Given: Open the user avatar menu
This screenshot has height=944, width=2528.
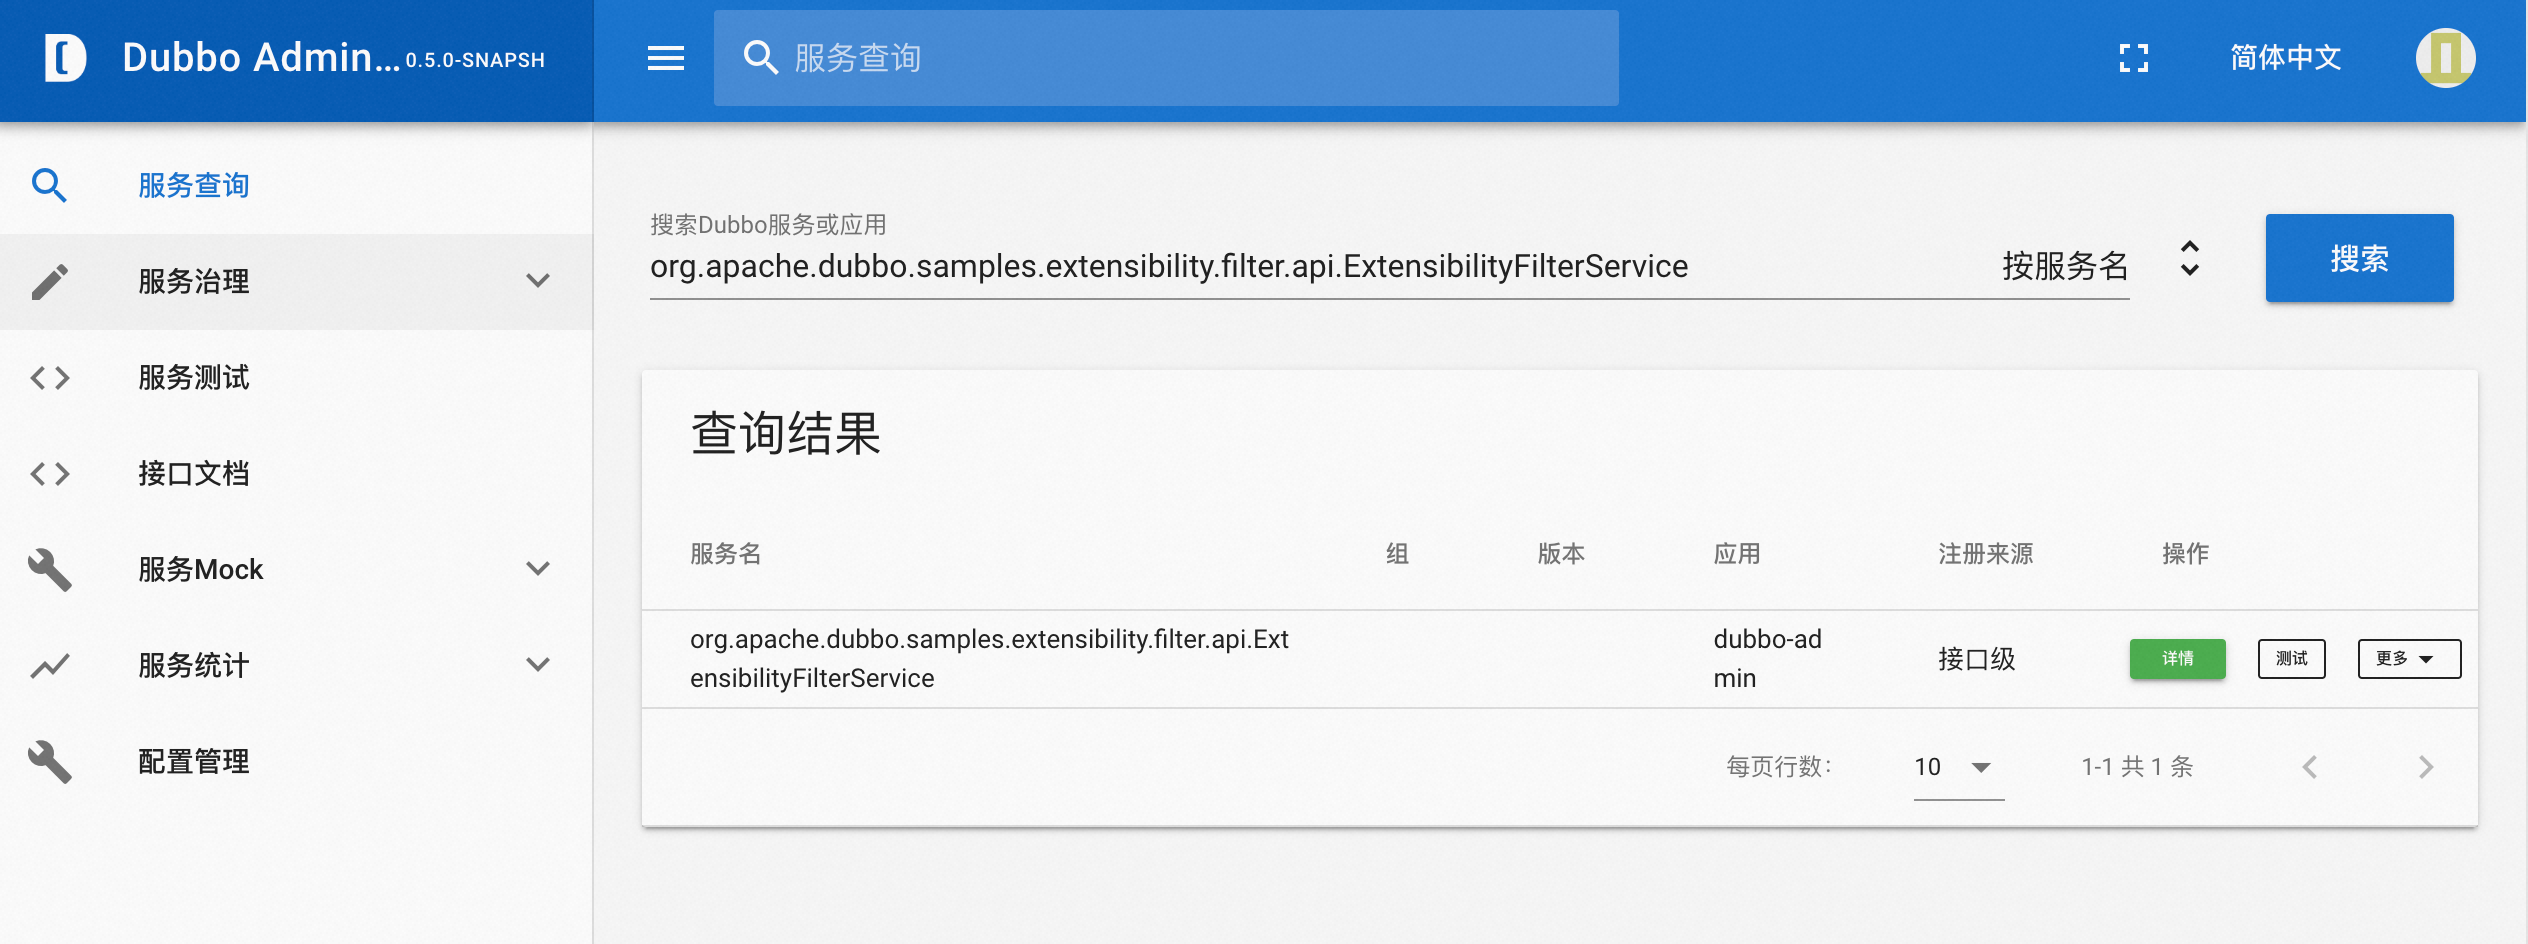Looking at the screenshot, I should tap(2445, 58).
